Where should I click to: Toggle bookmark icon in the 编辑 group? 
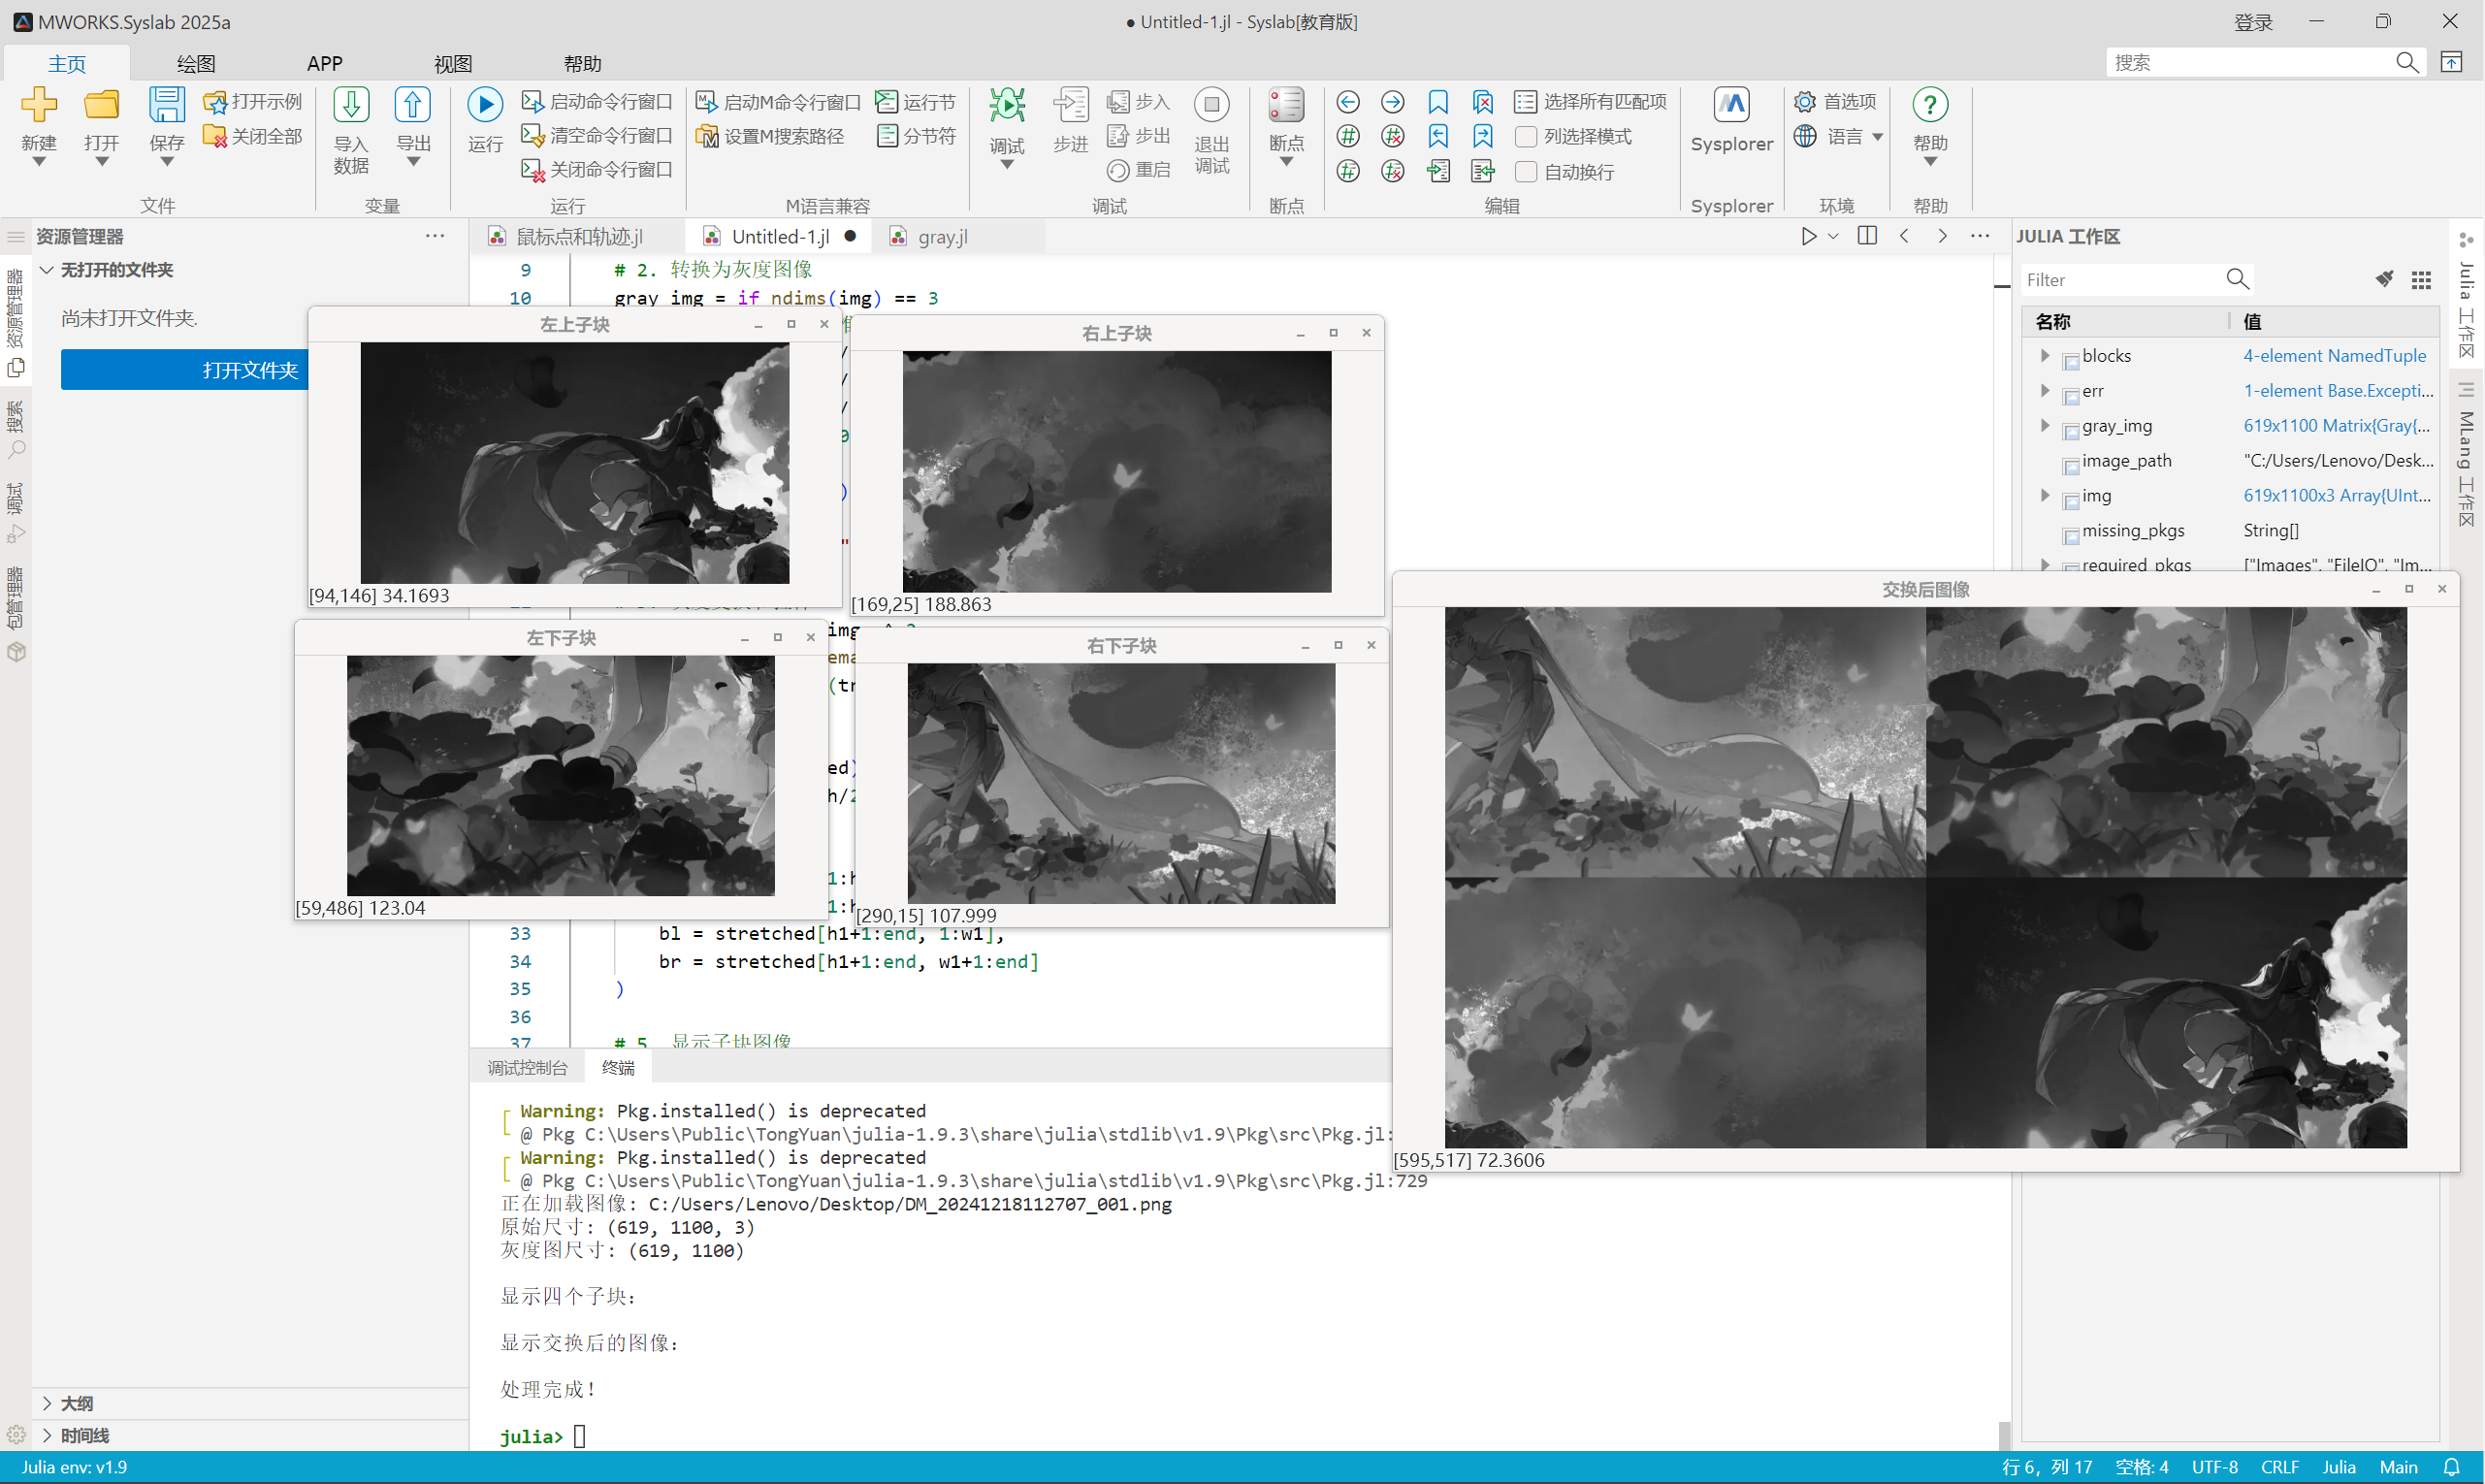coord(1438,102)
